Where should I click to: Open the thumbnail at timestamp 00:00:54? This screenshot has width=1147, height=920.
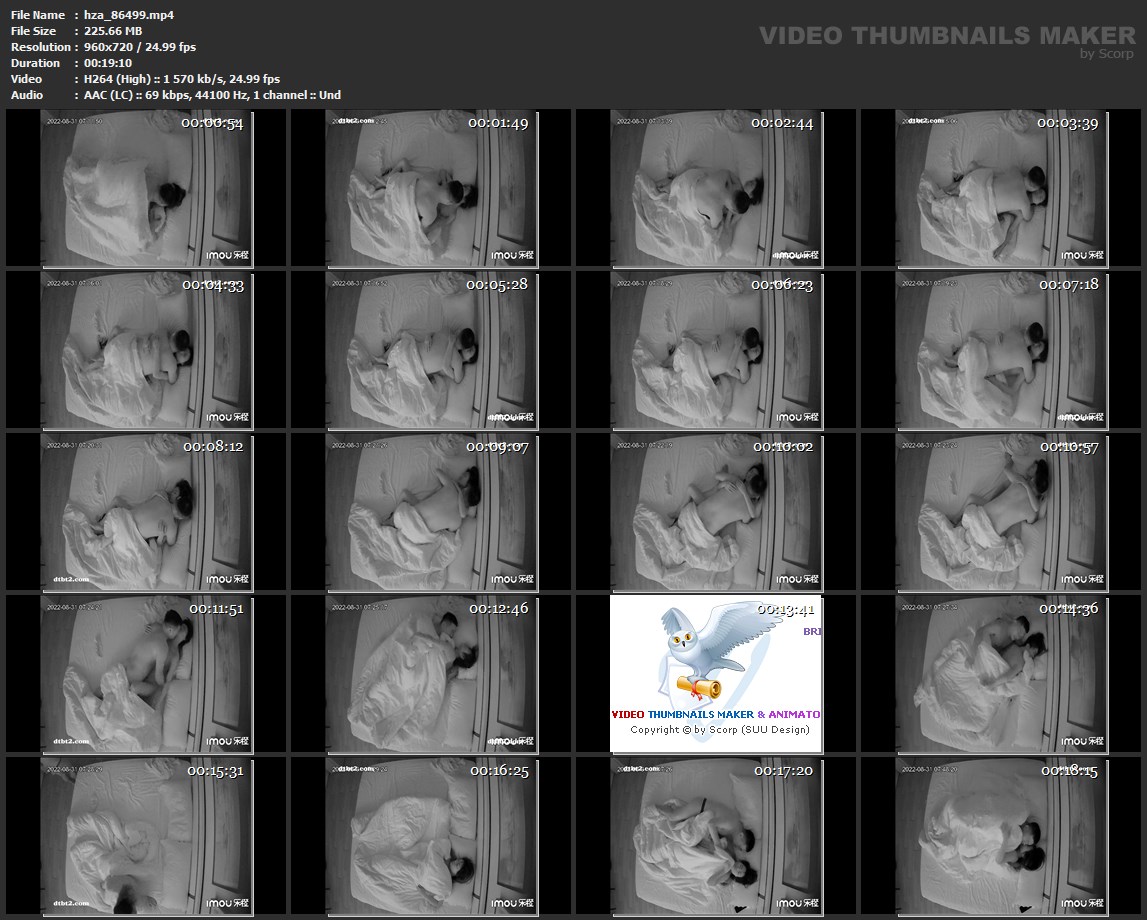[147, 188]
